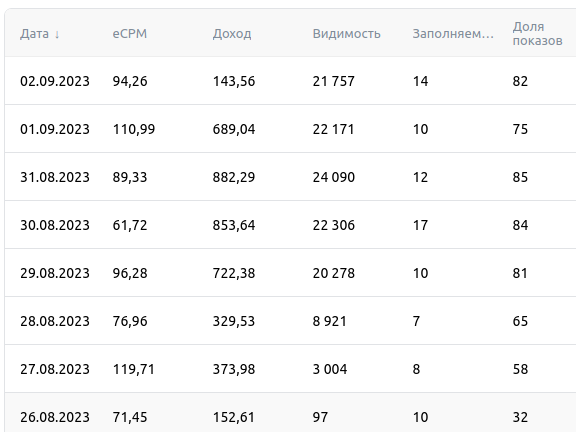Select the row dated 30.08.2023
Screen dimensions: 576x432
(x=290, y=225)
